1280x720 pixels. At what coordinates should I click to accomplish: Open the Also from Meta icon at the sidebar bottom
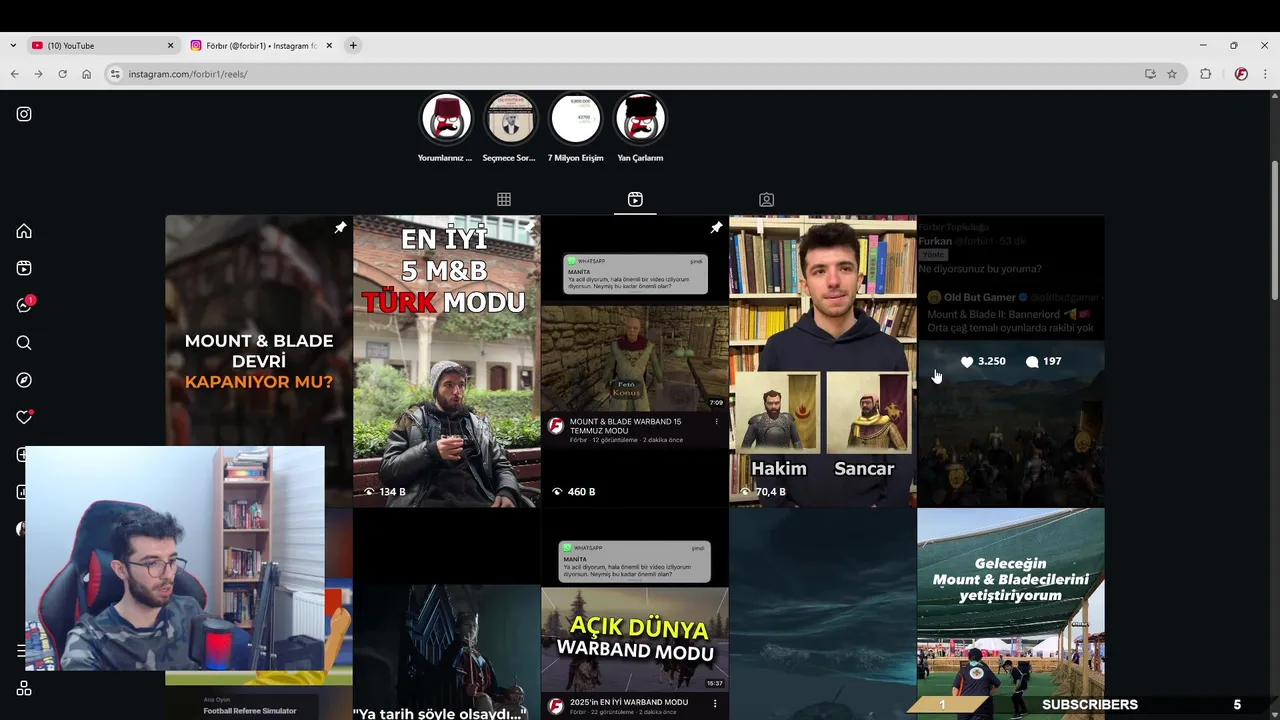(24, 688)
